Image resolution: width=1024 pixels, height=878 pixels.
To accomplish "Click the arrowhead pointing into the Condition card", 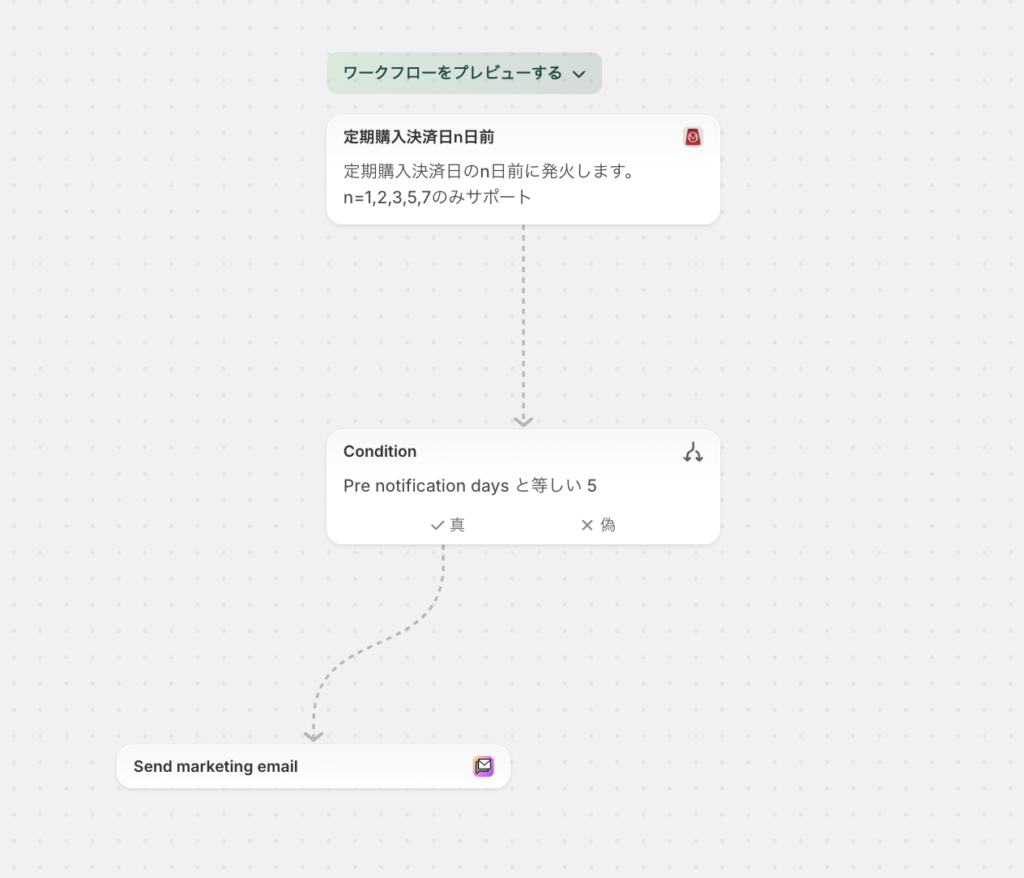I will 523,421.
